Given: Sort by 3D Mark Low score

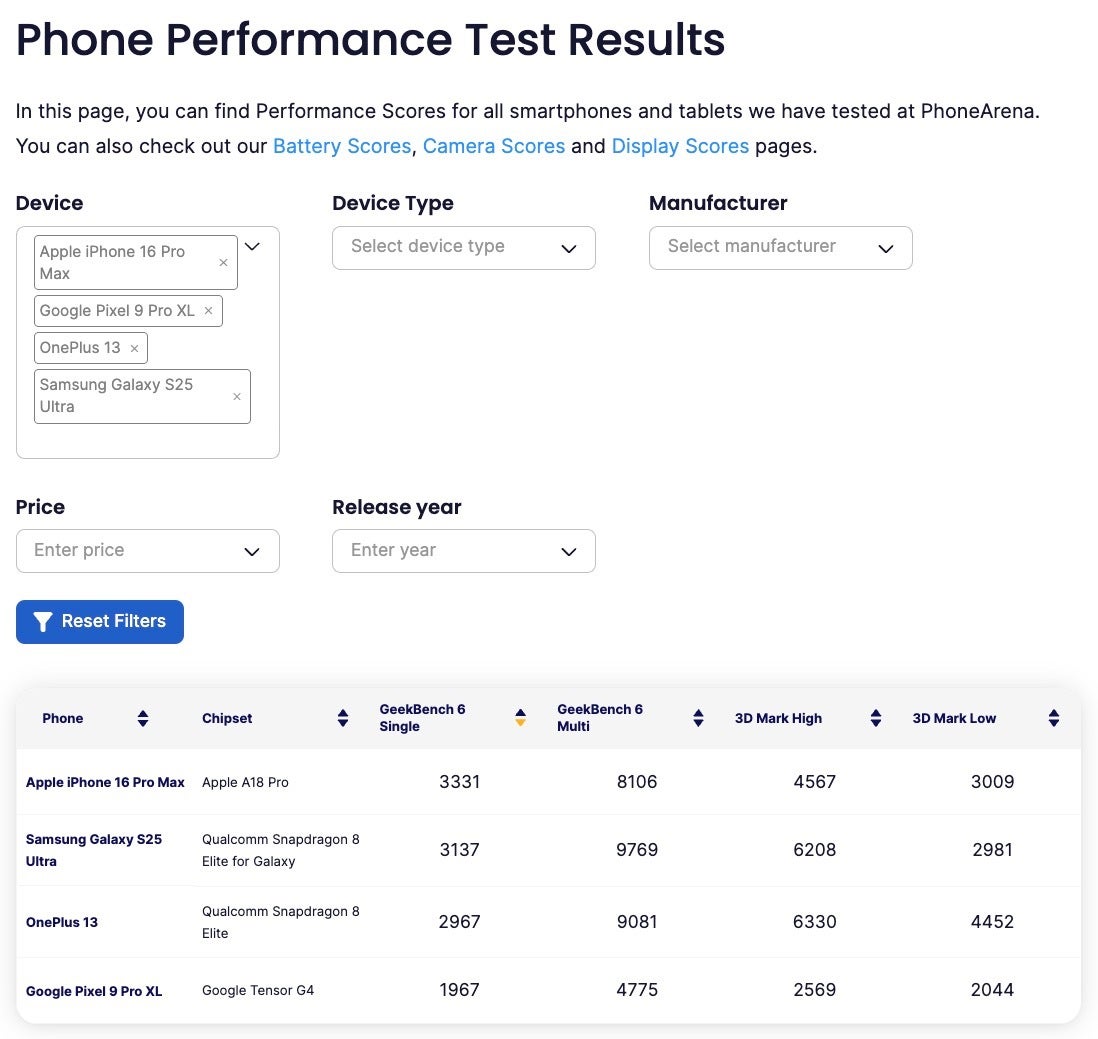Looking at the screenshot, I should (1053, 718).
